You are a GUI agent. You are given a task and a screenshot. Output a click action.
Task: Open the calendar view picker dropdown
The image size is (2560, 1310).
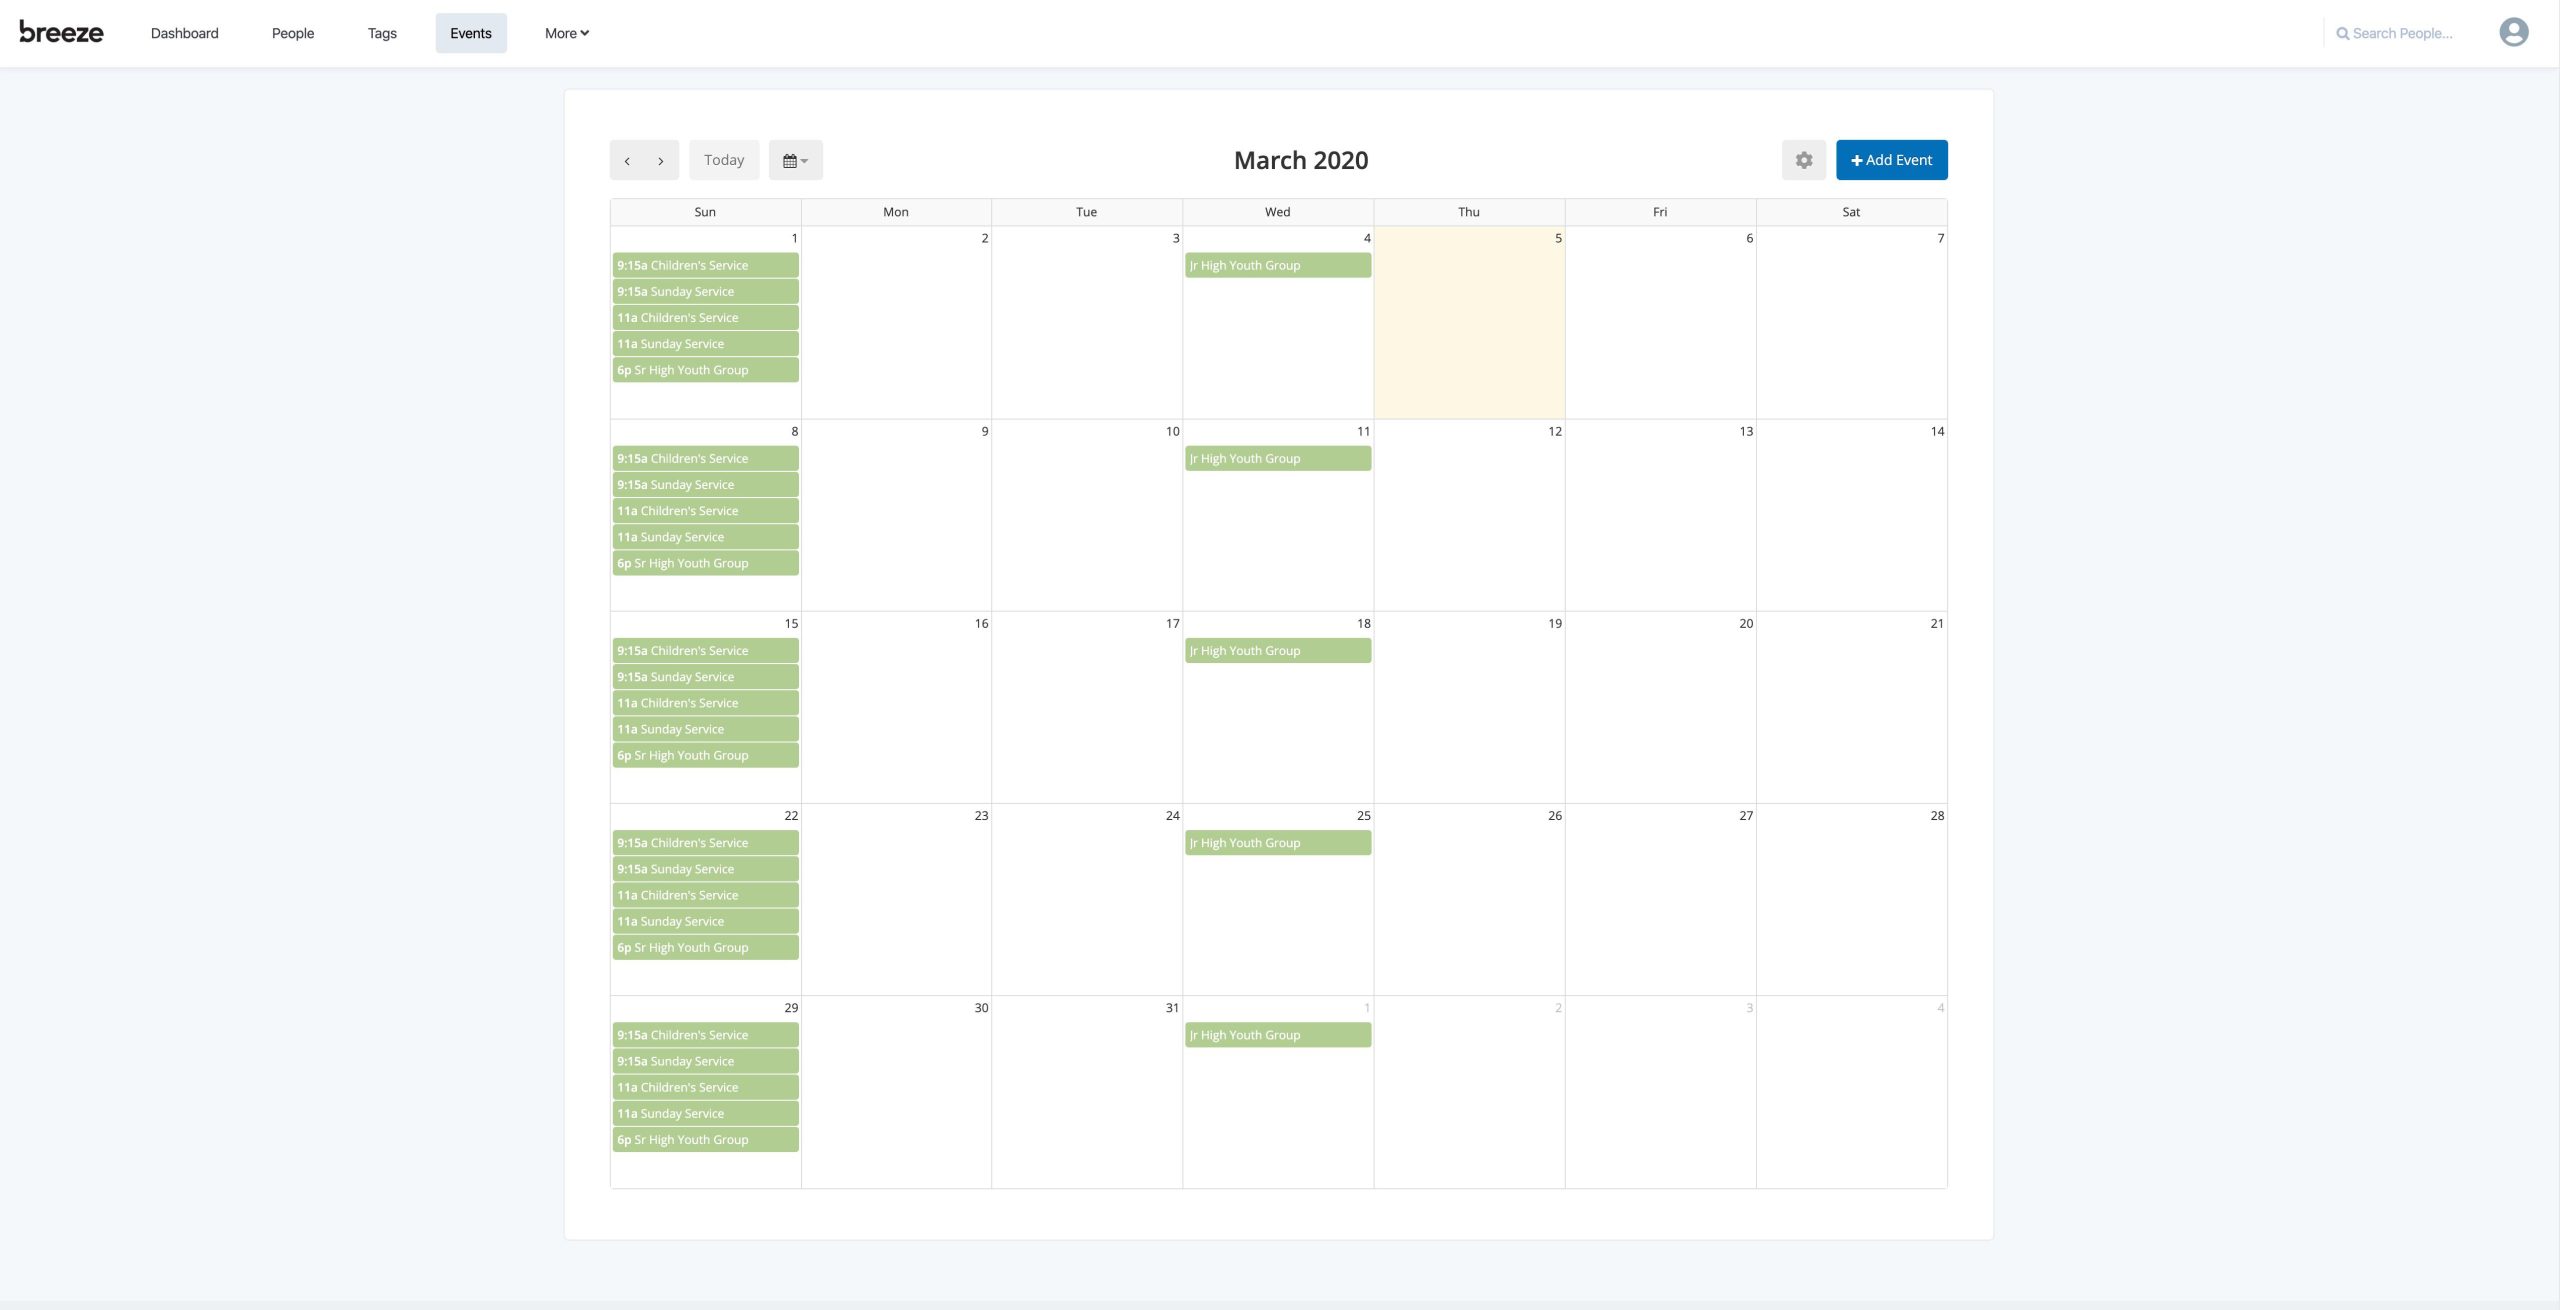tap(795, 160)
